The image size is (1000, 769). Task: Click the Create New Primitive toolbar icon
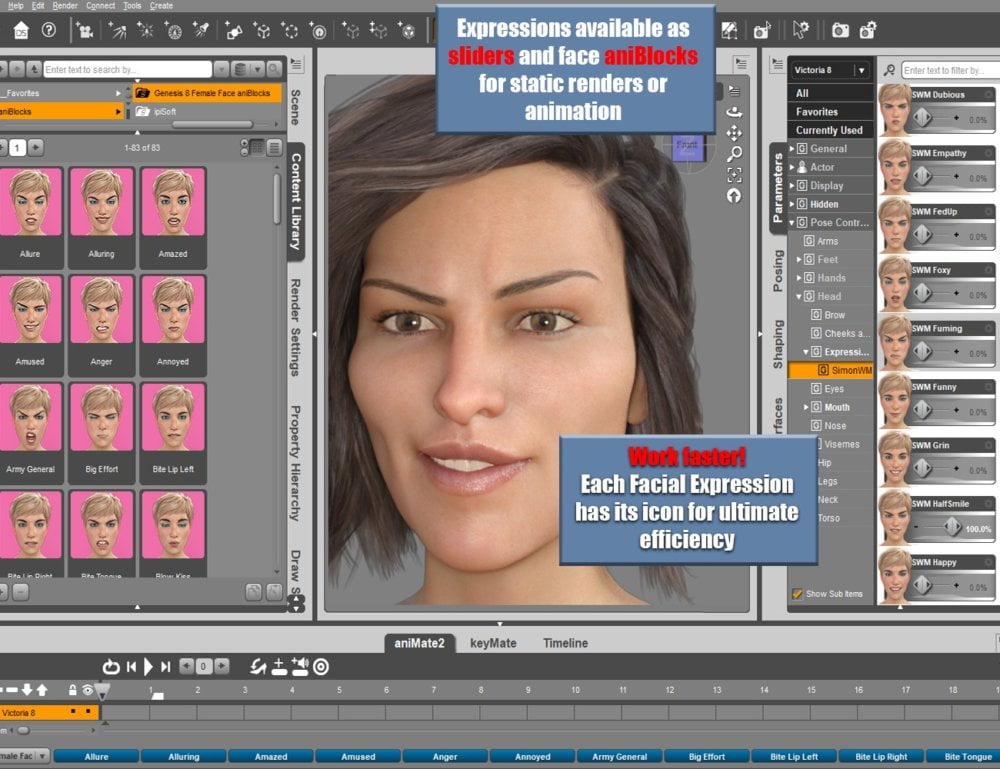click(263, 32)
